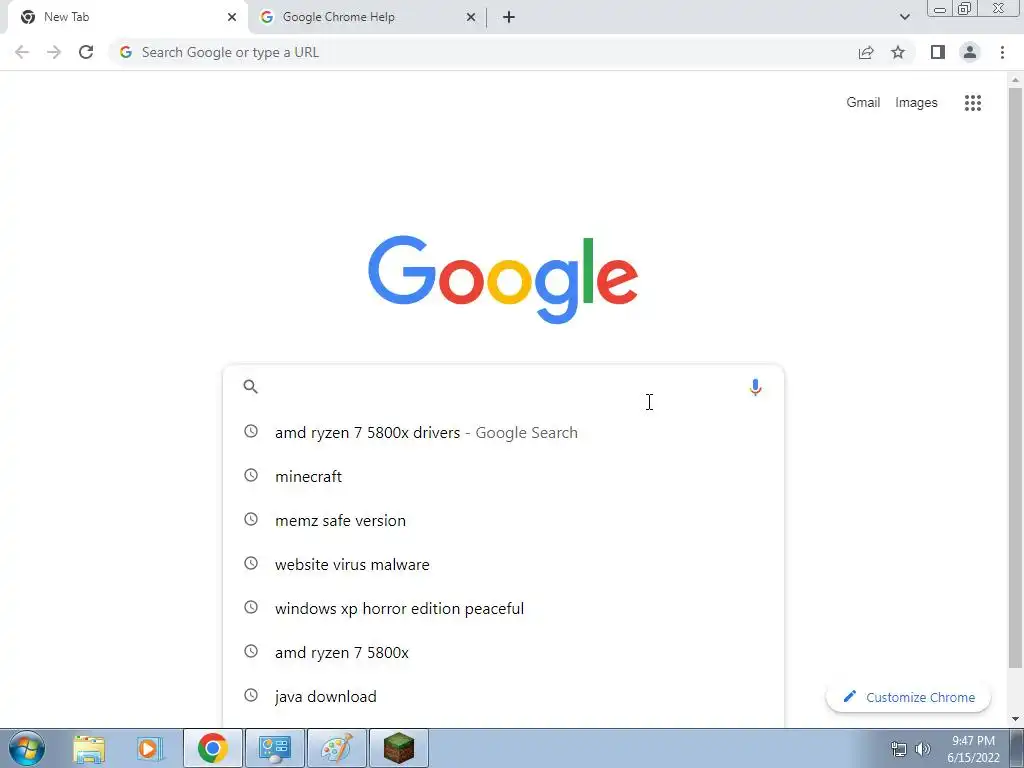Start voice search with the microphone
This screenshot has height=768, width=1024.
755,387
